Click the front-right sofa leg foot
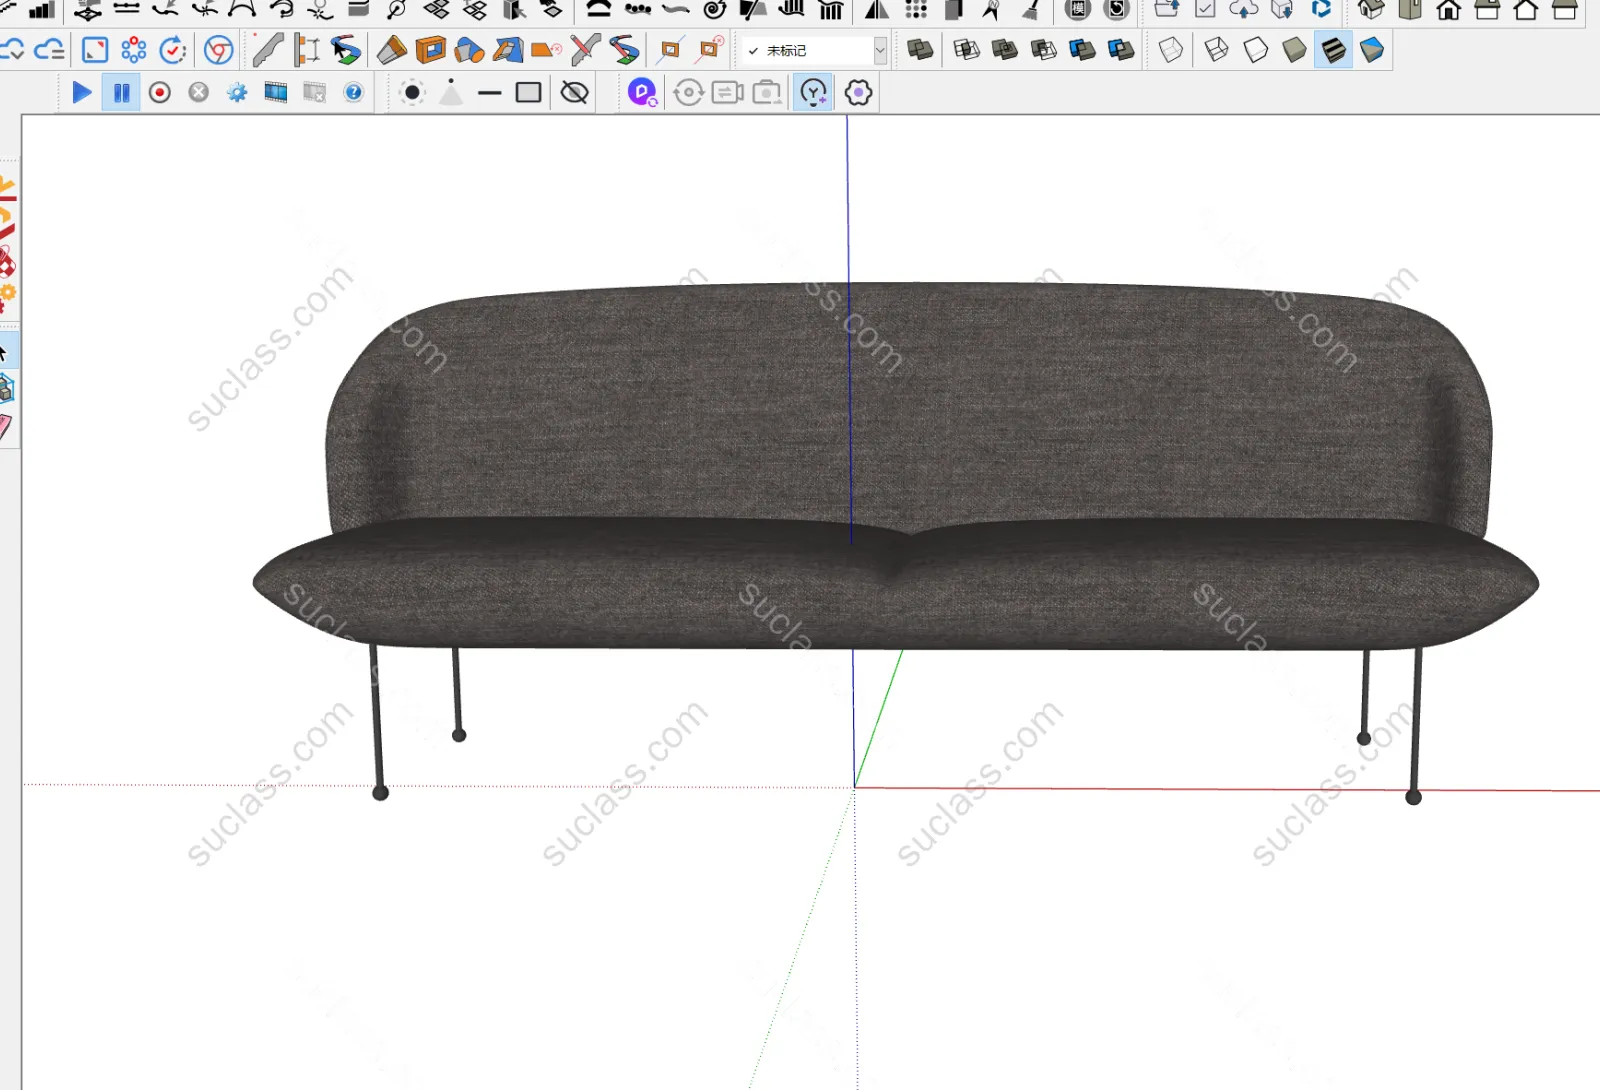Image resolution: width=1600 pixels, height=1090 pixels. click(x=1413, y=797)
